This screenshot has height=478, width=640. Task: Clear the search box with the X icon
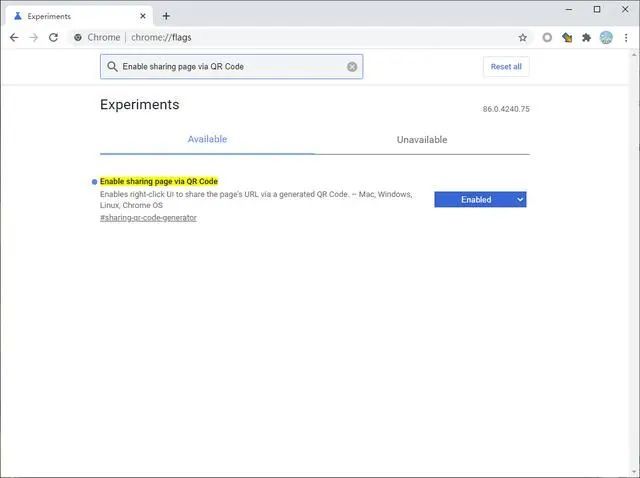point(352,67)
